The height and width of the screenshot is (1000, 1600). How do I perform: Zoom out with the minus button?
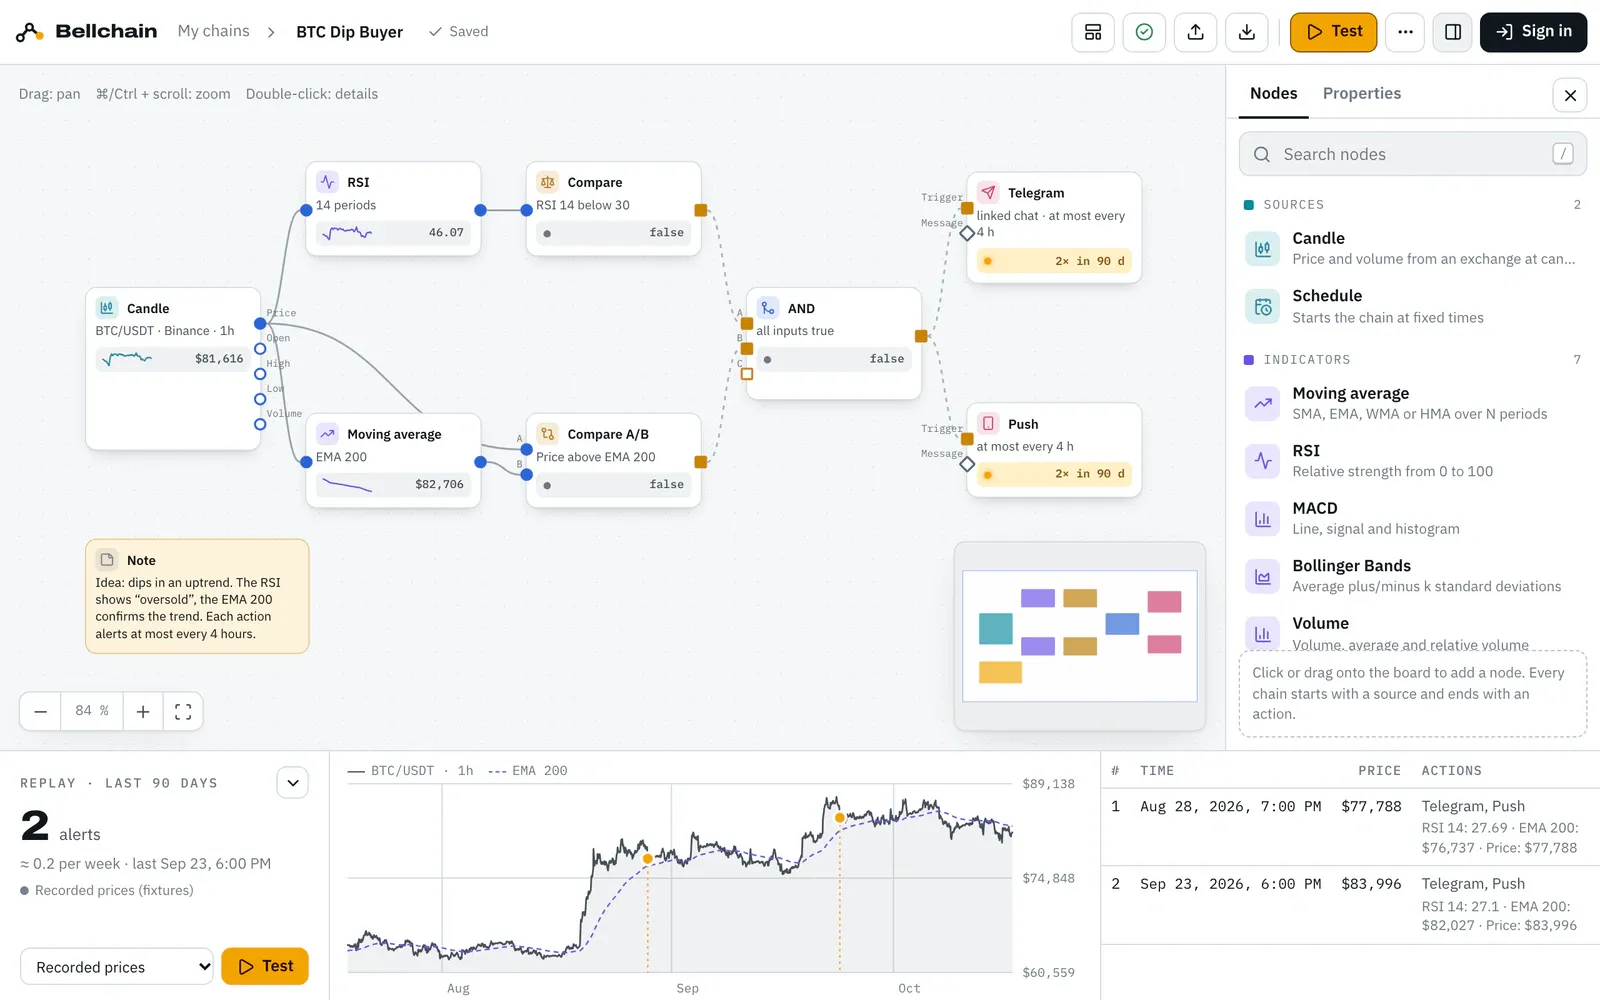40,711
